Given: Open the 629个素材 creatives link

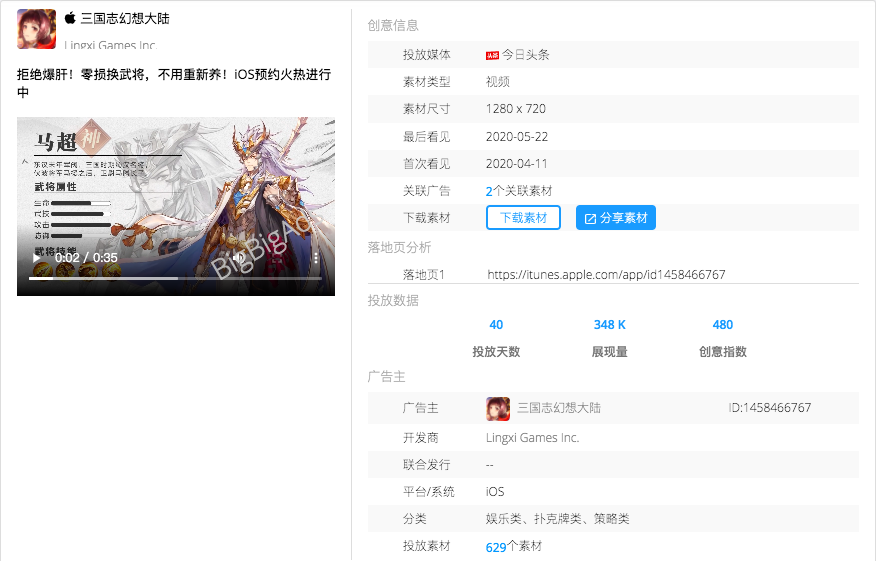Looking at the screenshot, I should click(x=513, y=546).
